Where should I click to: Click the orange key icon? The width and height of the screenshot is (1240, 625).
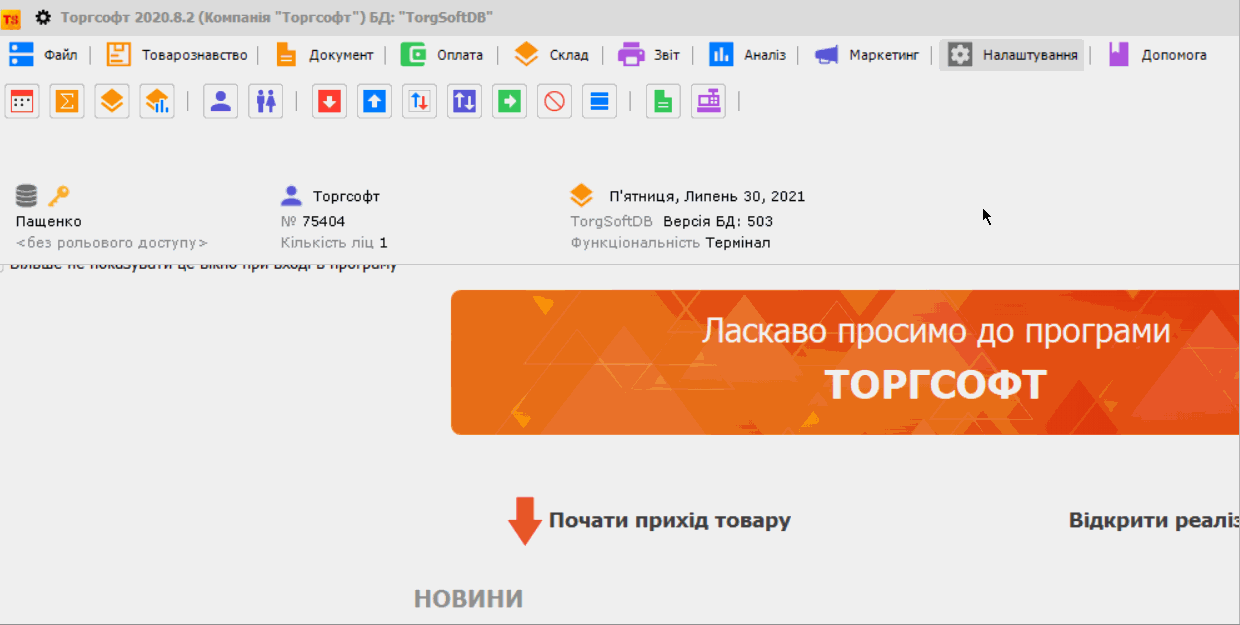pos(58,196)
